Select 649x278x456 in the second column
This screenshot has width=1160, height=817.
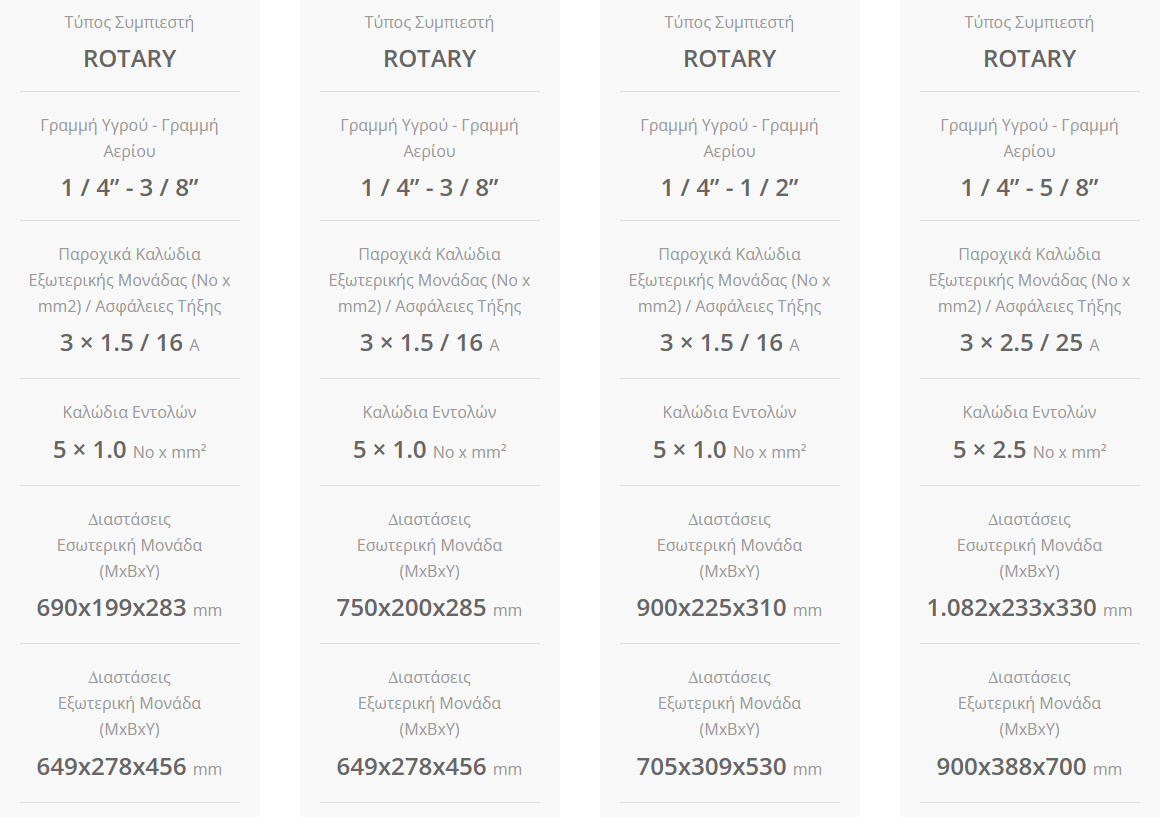[411, 767]
